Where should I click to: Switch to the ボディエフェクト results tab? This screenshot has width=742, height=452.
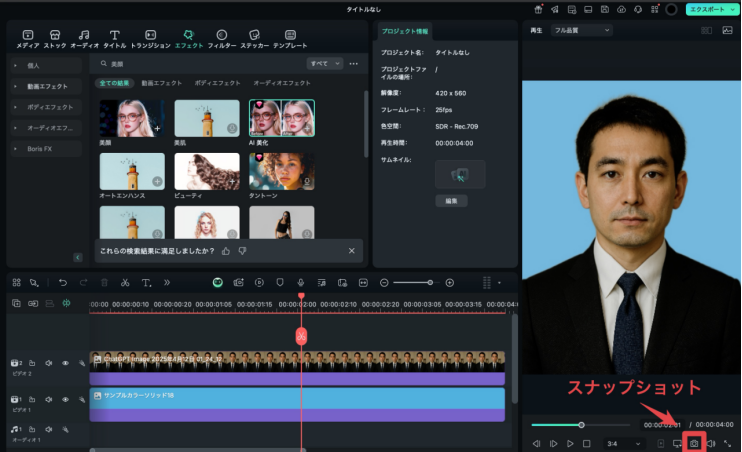[217, 82]
